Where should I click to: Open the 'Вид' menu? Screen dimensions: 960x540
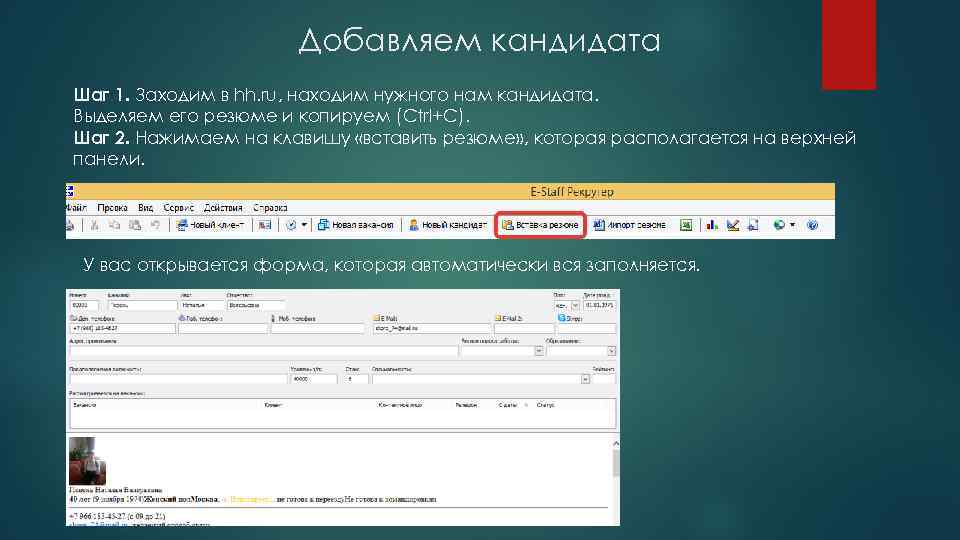[145, 208]
